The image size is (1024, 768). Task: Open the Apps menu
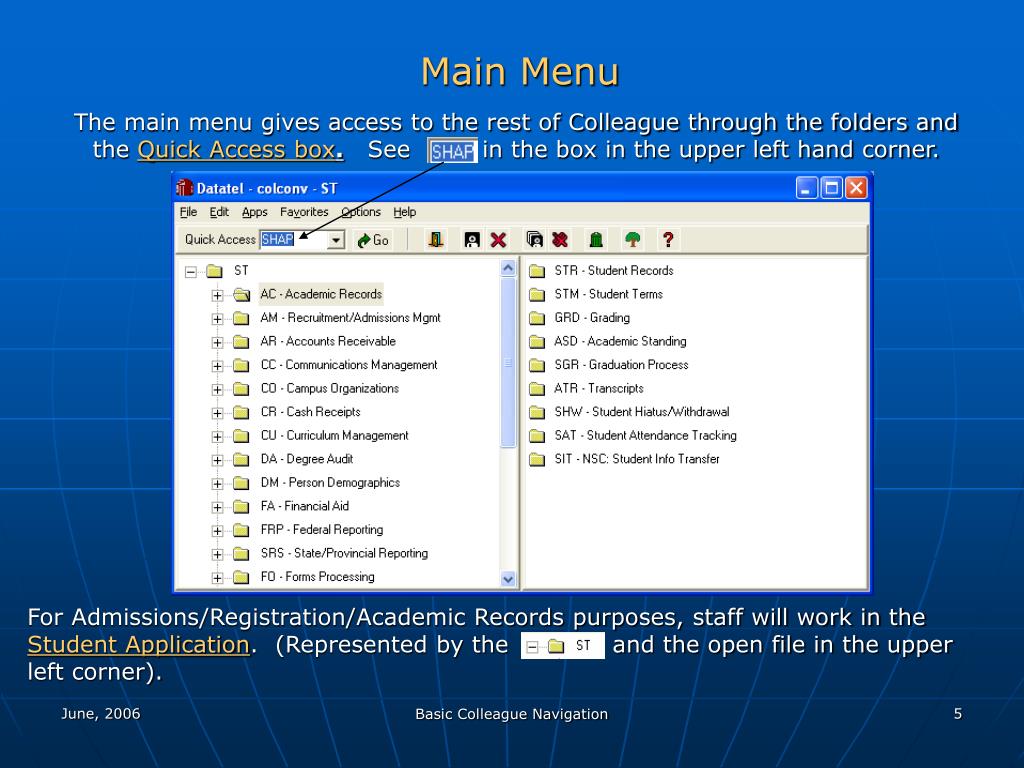tap(255, 212)
